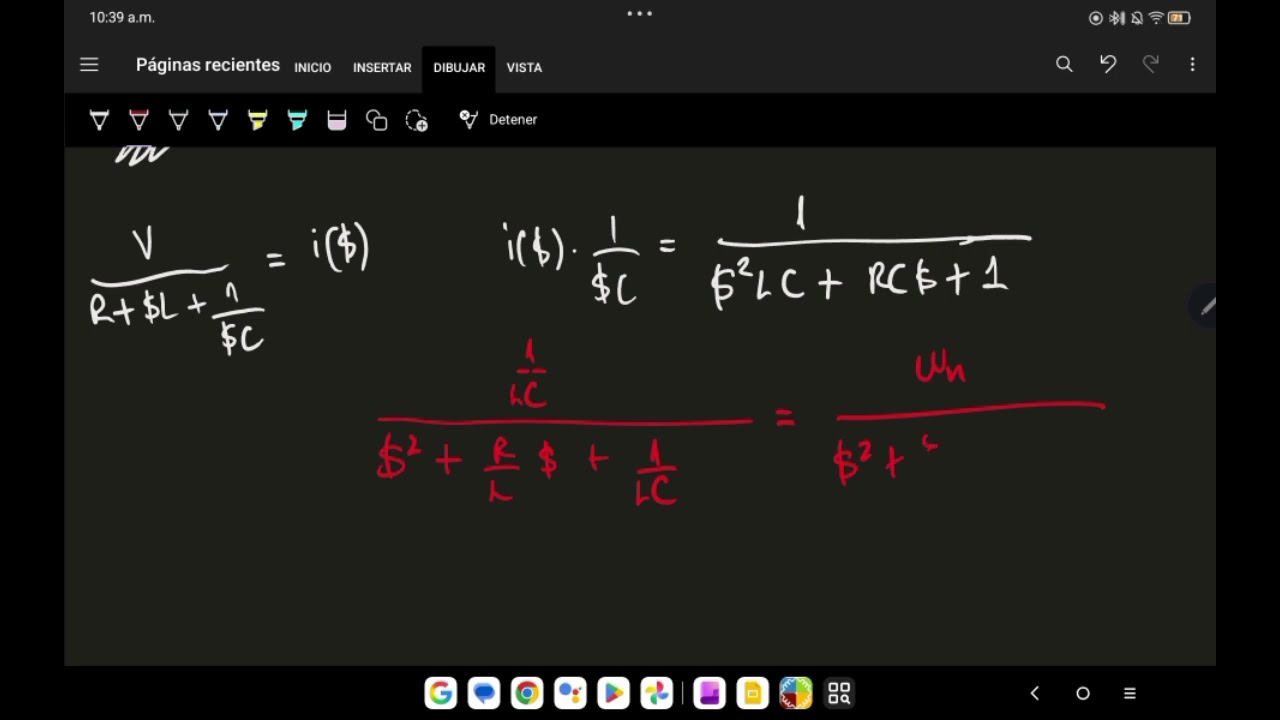This screenshot has width=1280, height=720.
Task: Open Páginas recientes page list
Action: [208, 65]
